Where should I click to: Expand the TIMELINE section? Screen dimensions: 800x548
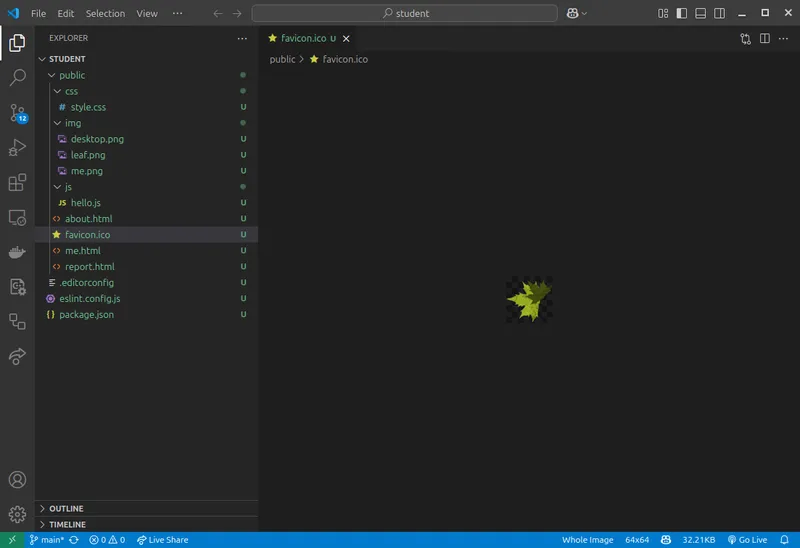coord(146,525)
